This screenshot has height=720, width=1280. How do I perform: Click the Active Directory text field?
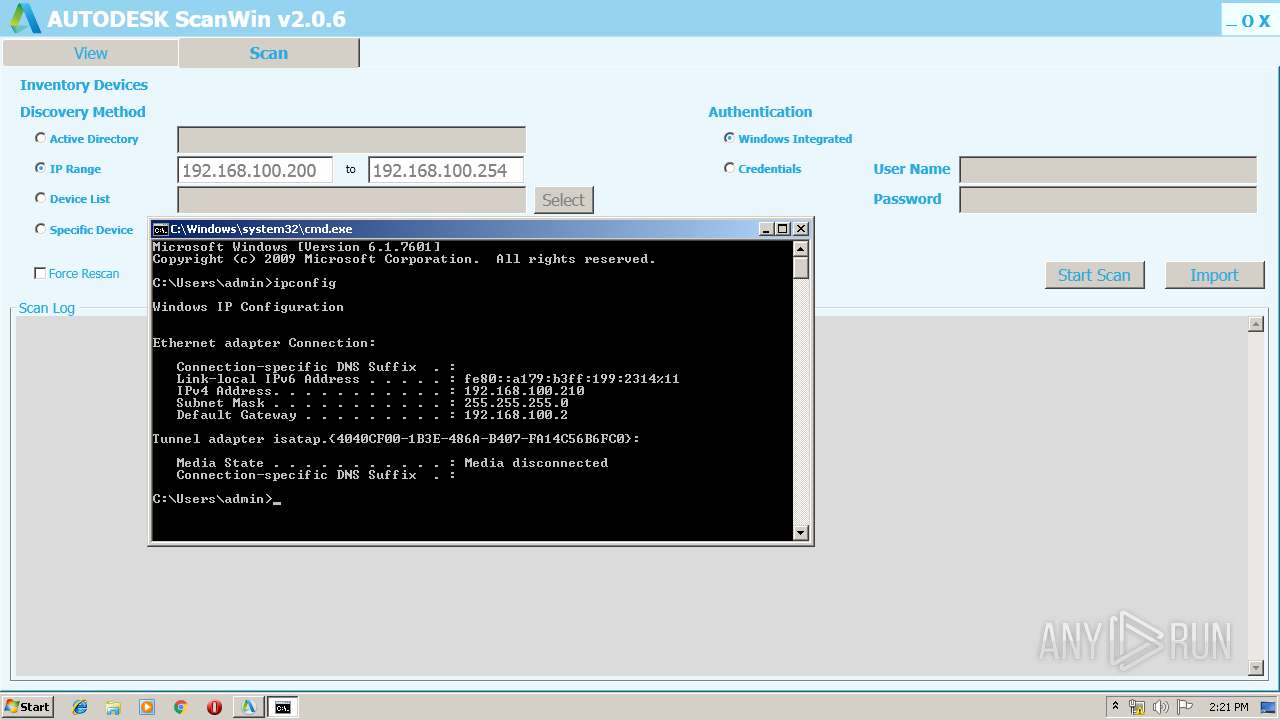(x=351, y=140)
